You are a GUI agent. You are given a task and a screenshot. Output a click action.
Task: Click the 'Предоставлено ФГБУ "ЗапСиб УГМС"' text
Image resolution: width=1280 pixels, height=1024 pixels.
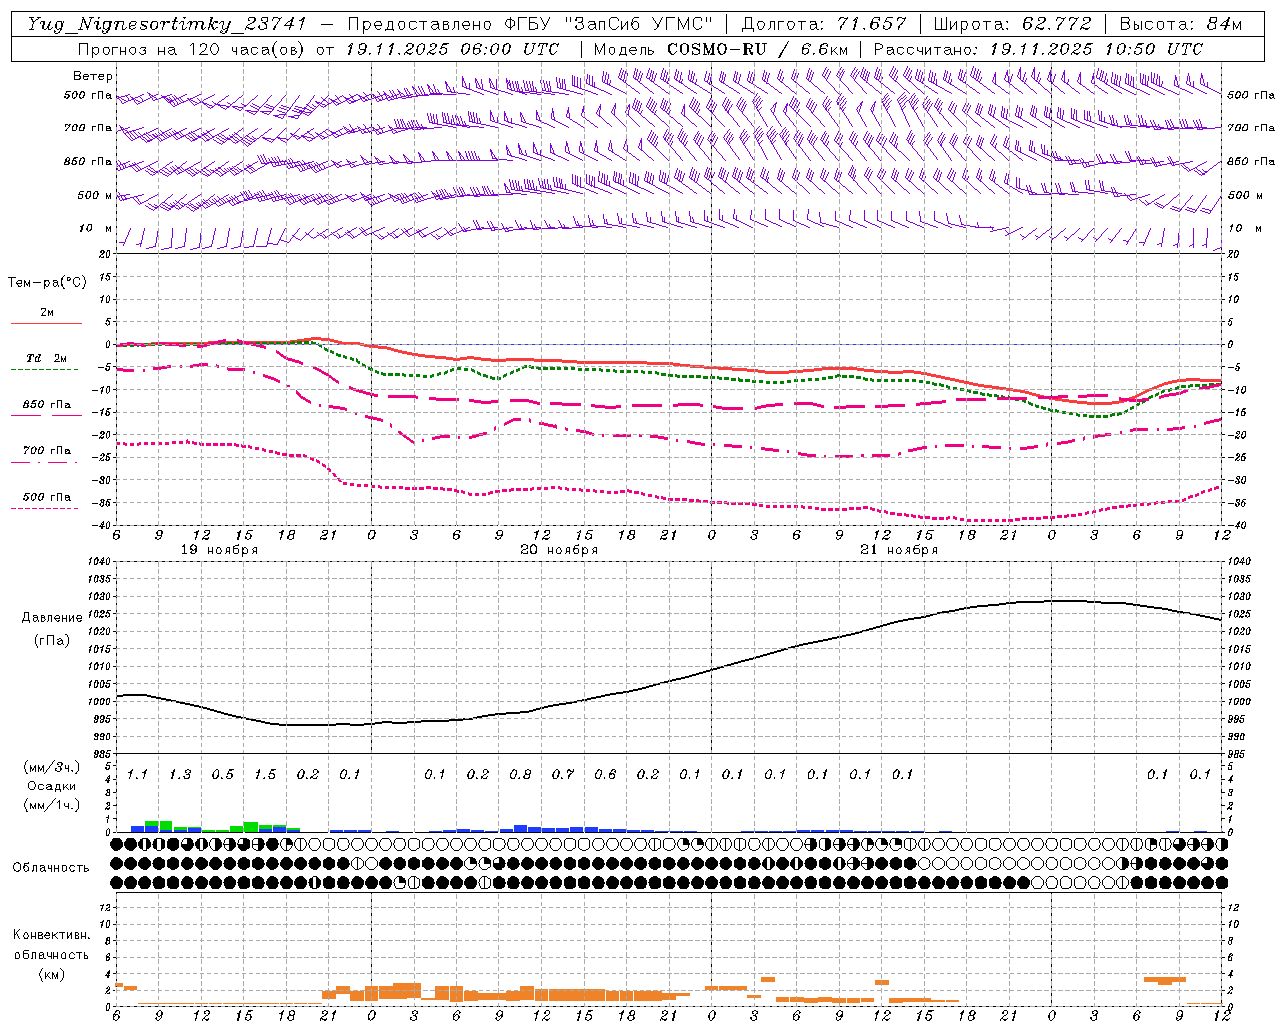tap(530, 24)
